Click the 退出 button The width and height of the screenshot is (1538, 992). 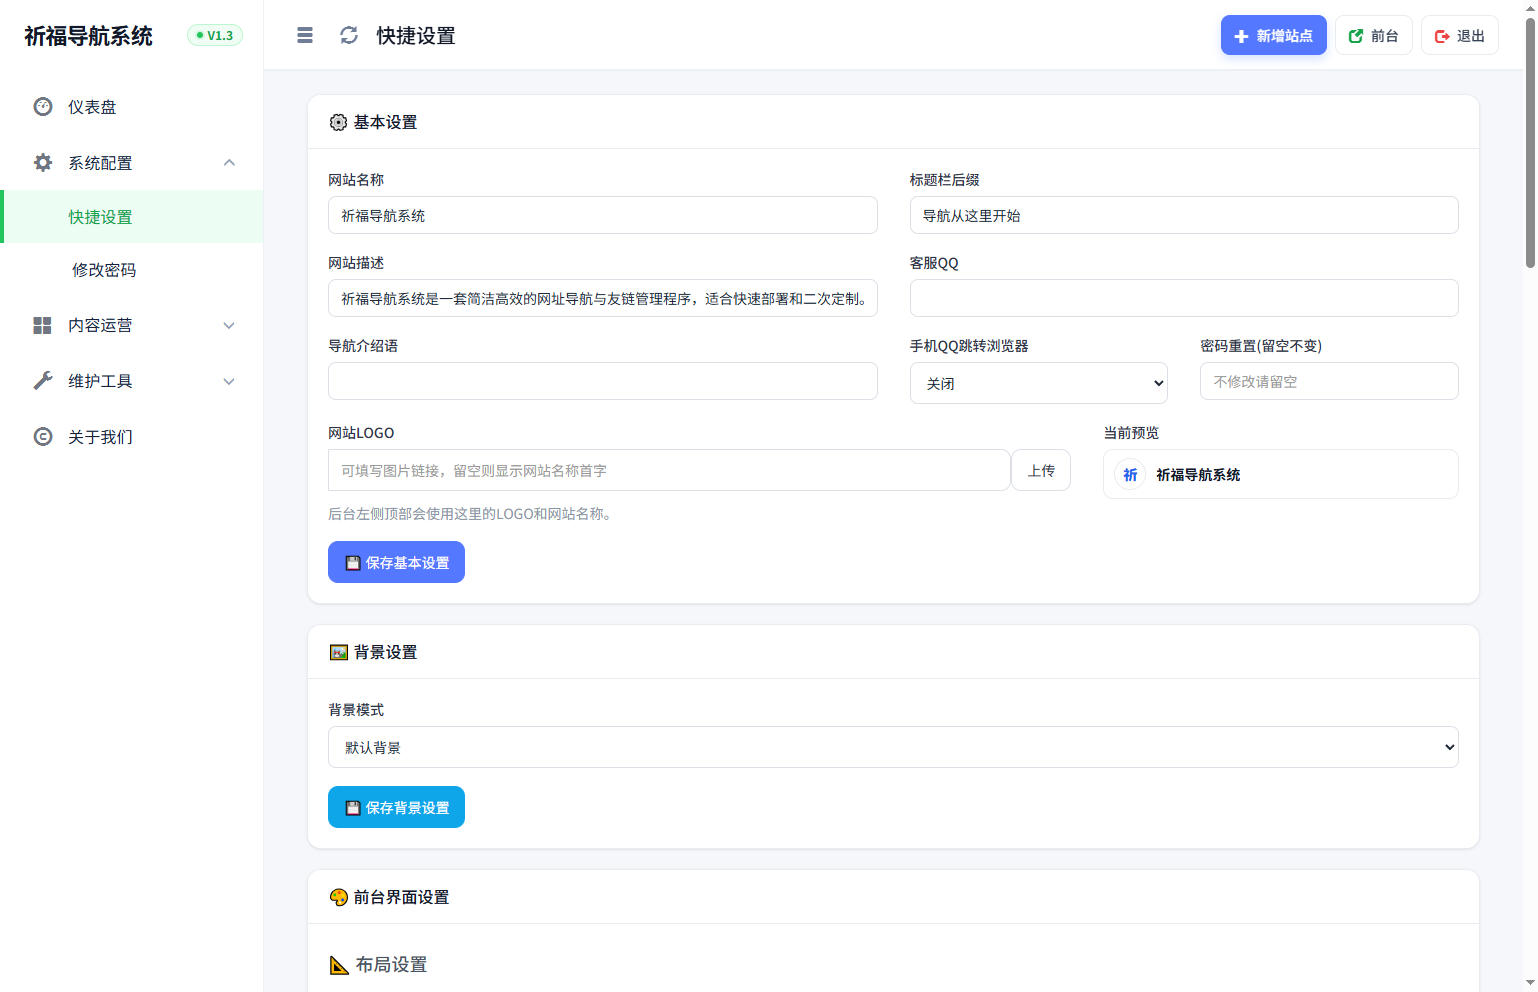pos(1459,35)
